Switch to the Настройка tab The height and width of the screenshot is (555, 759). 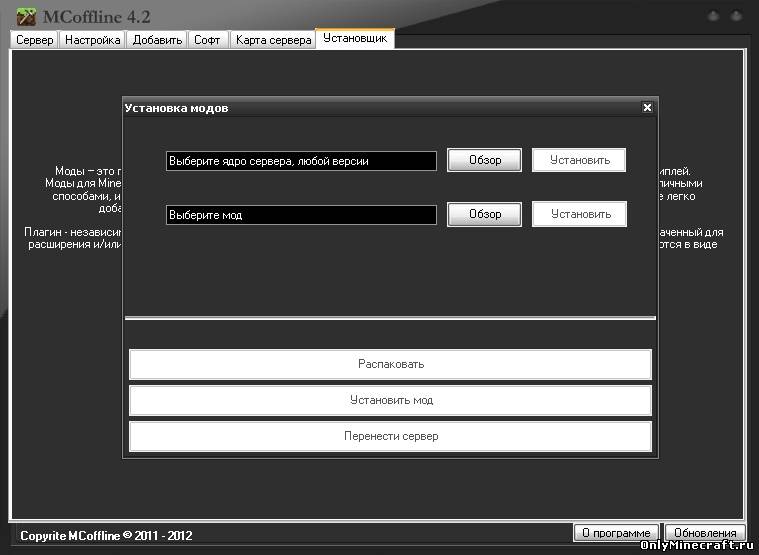pyautogui.click(x=93, y=40)
